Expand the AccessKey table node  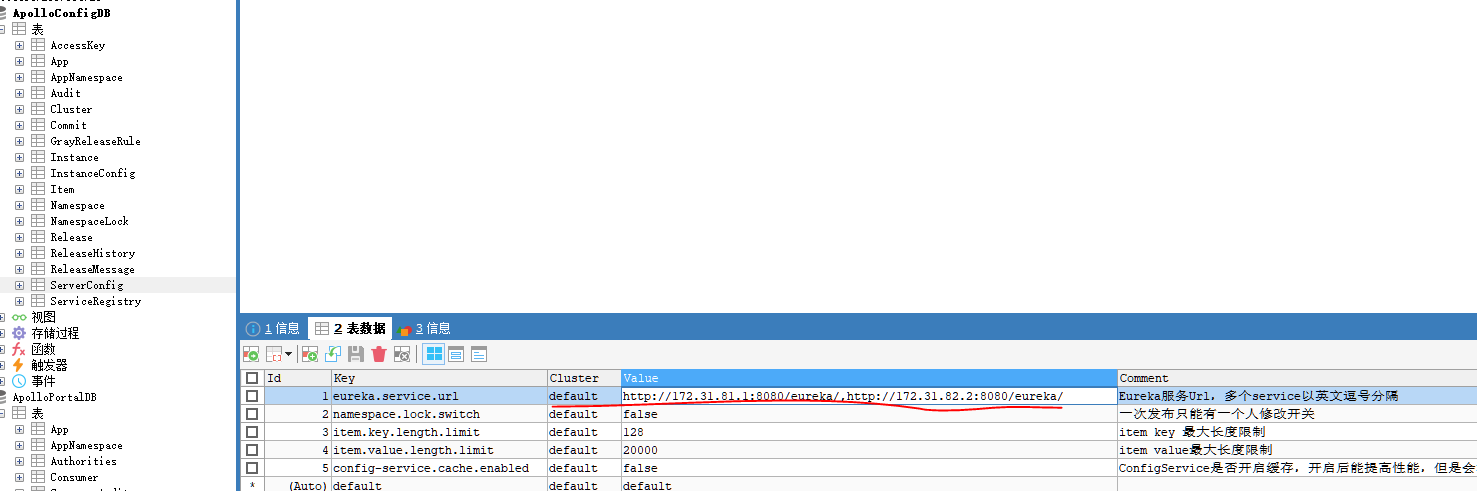tap(19, 45)
